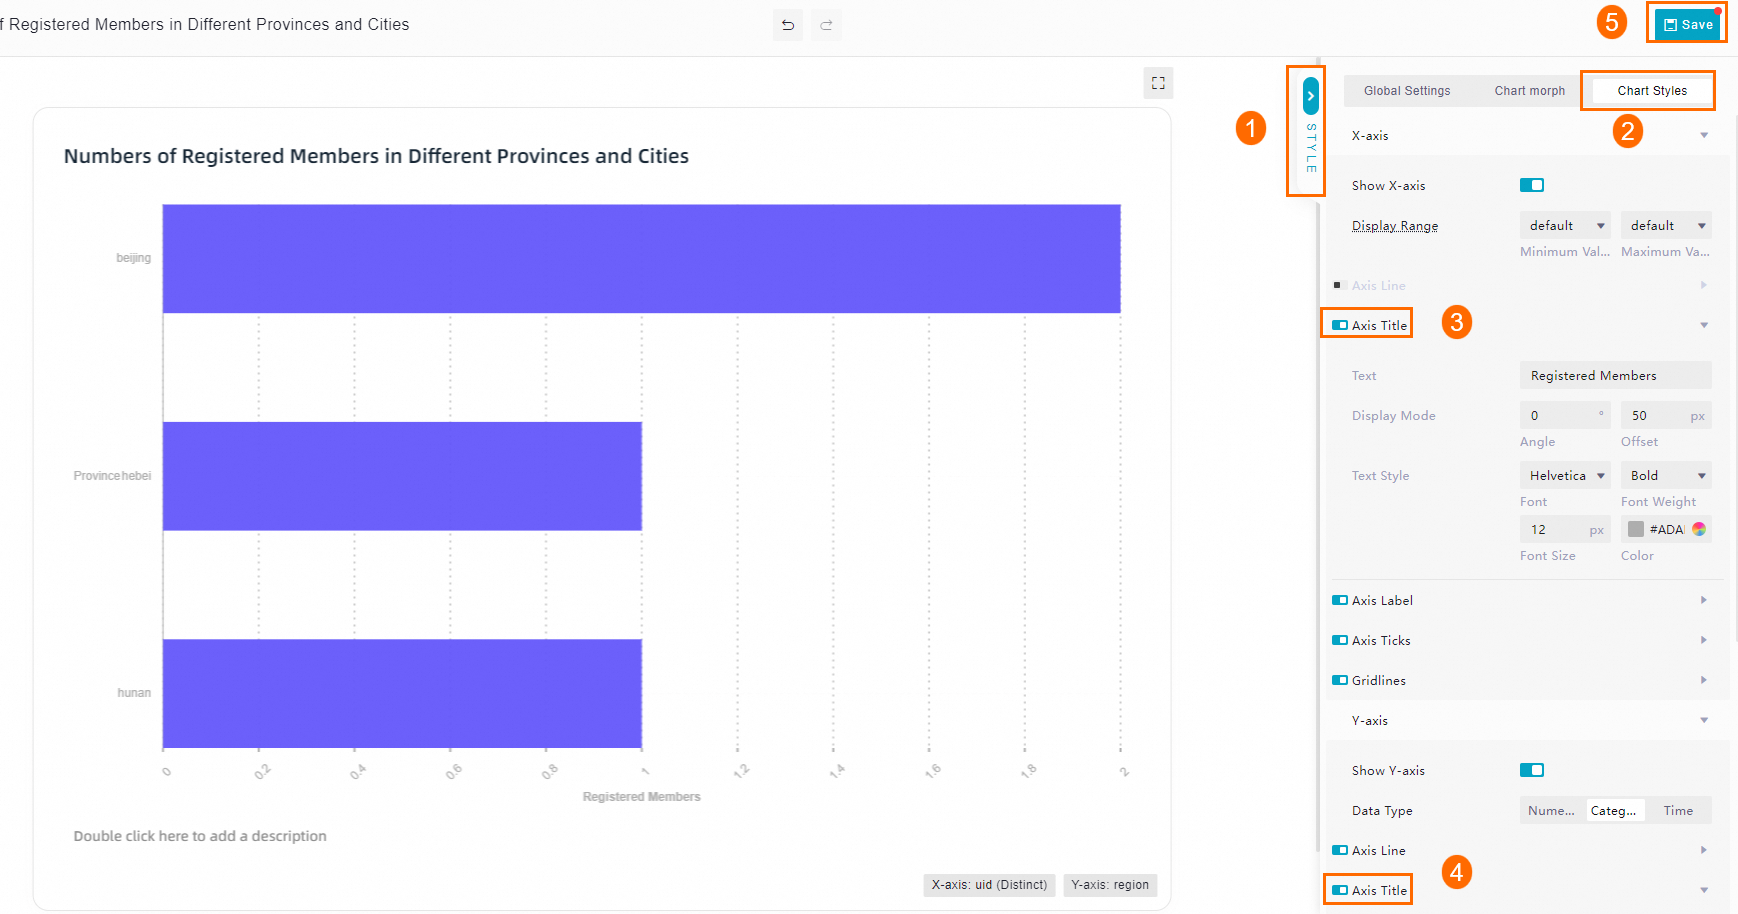Select the hebei bar in the chart
The height and width of the screenshot is (914, 1738).
click(402, 476)
